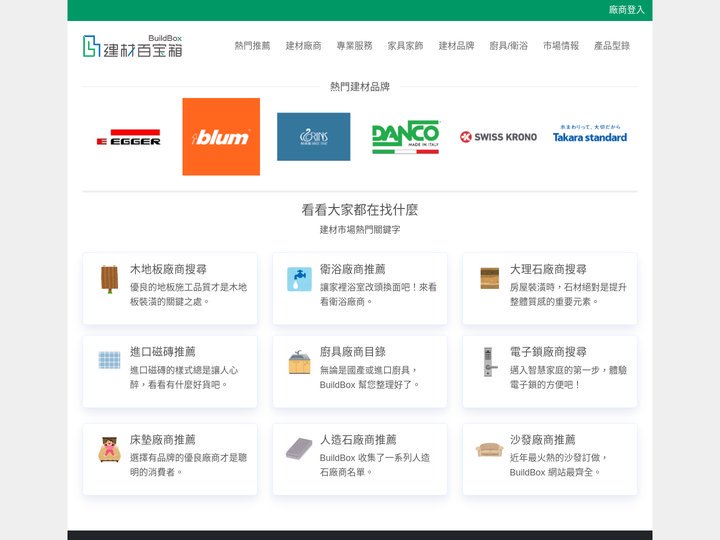Screen dimensions: 720x540
Task: Open the EGGER brand logo
Action: [129, 137]
